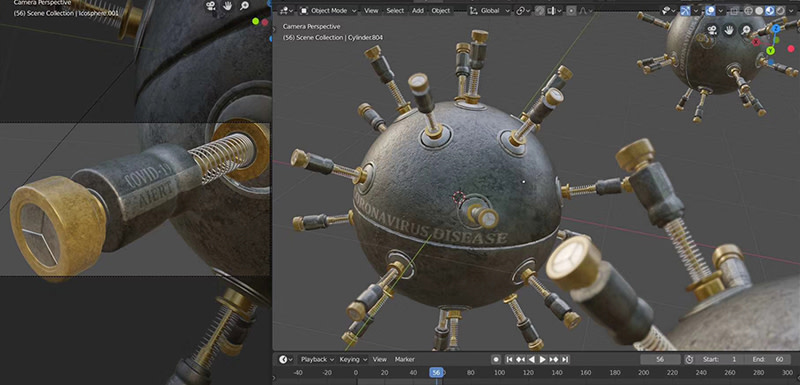Play animation in reverse
Image resolution: width=800 pixels, height=385 pixels.
point(531,359)
